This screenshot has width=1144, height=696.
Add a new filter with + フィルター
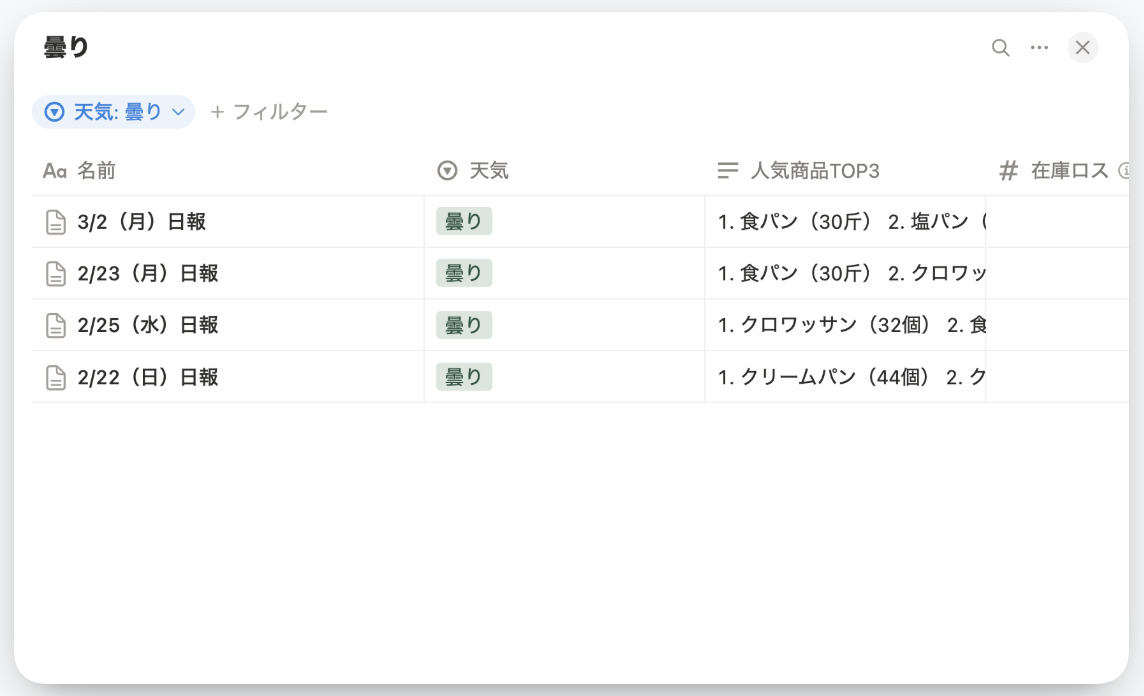tap(270, 111)
